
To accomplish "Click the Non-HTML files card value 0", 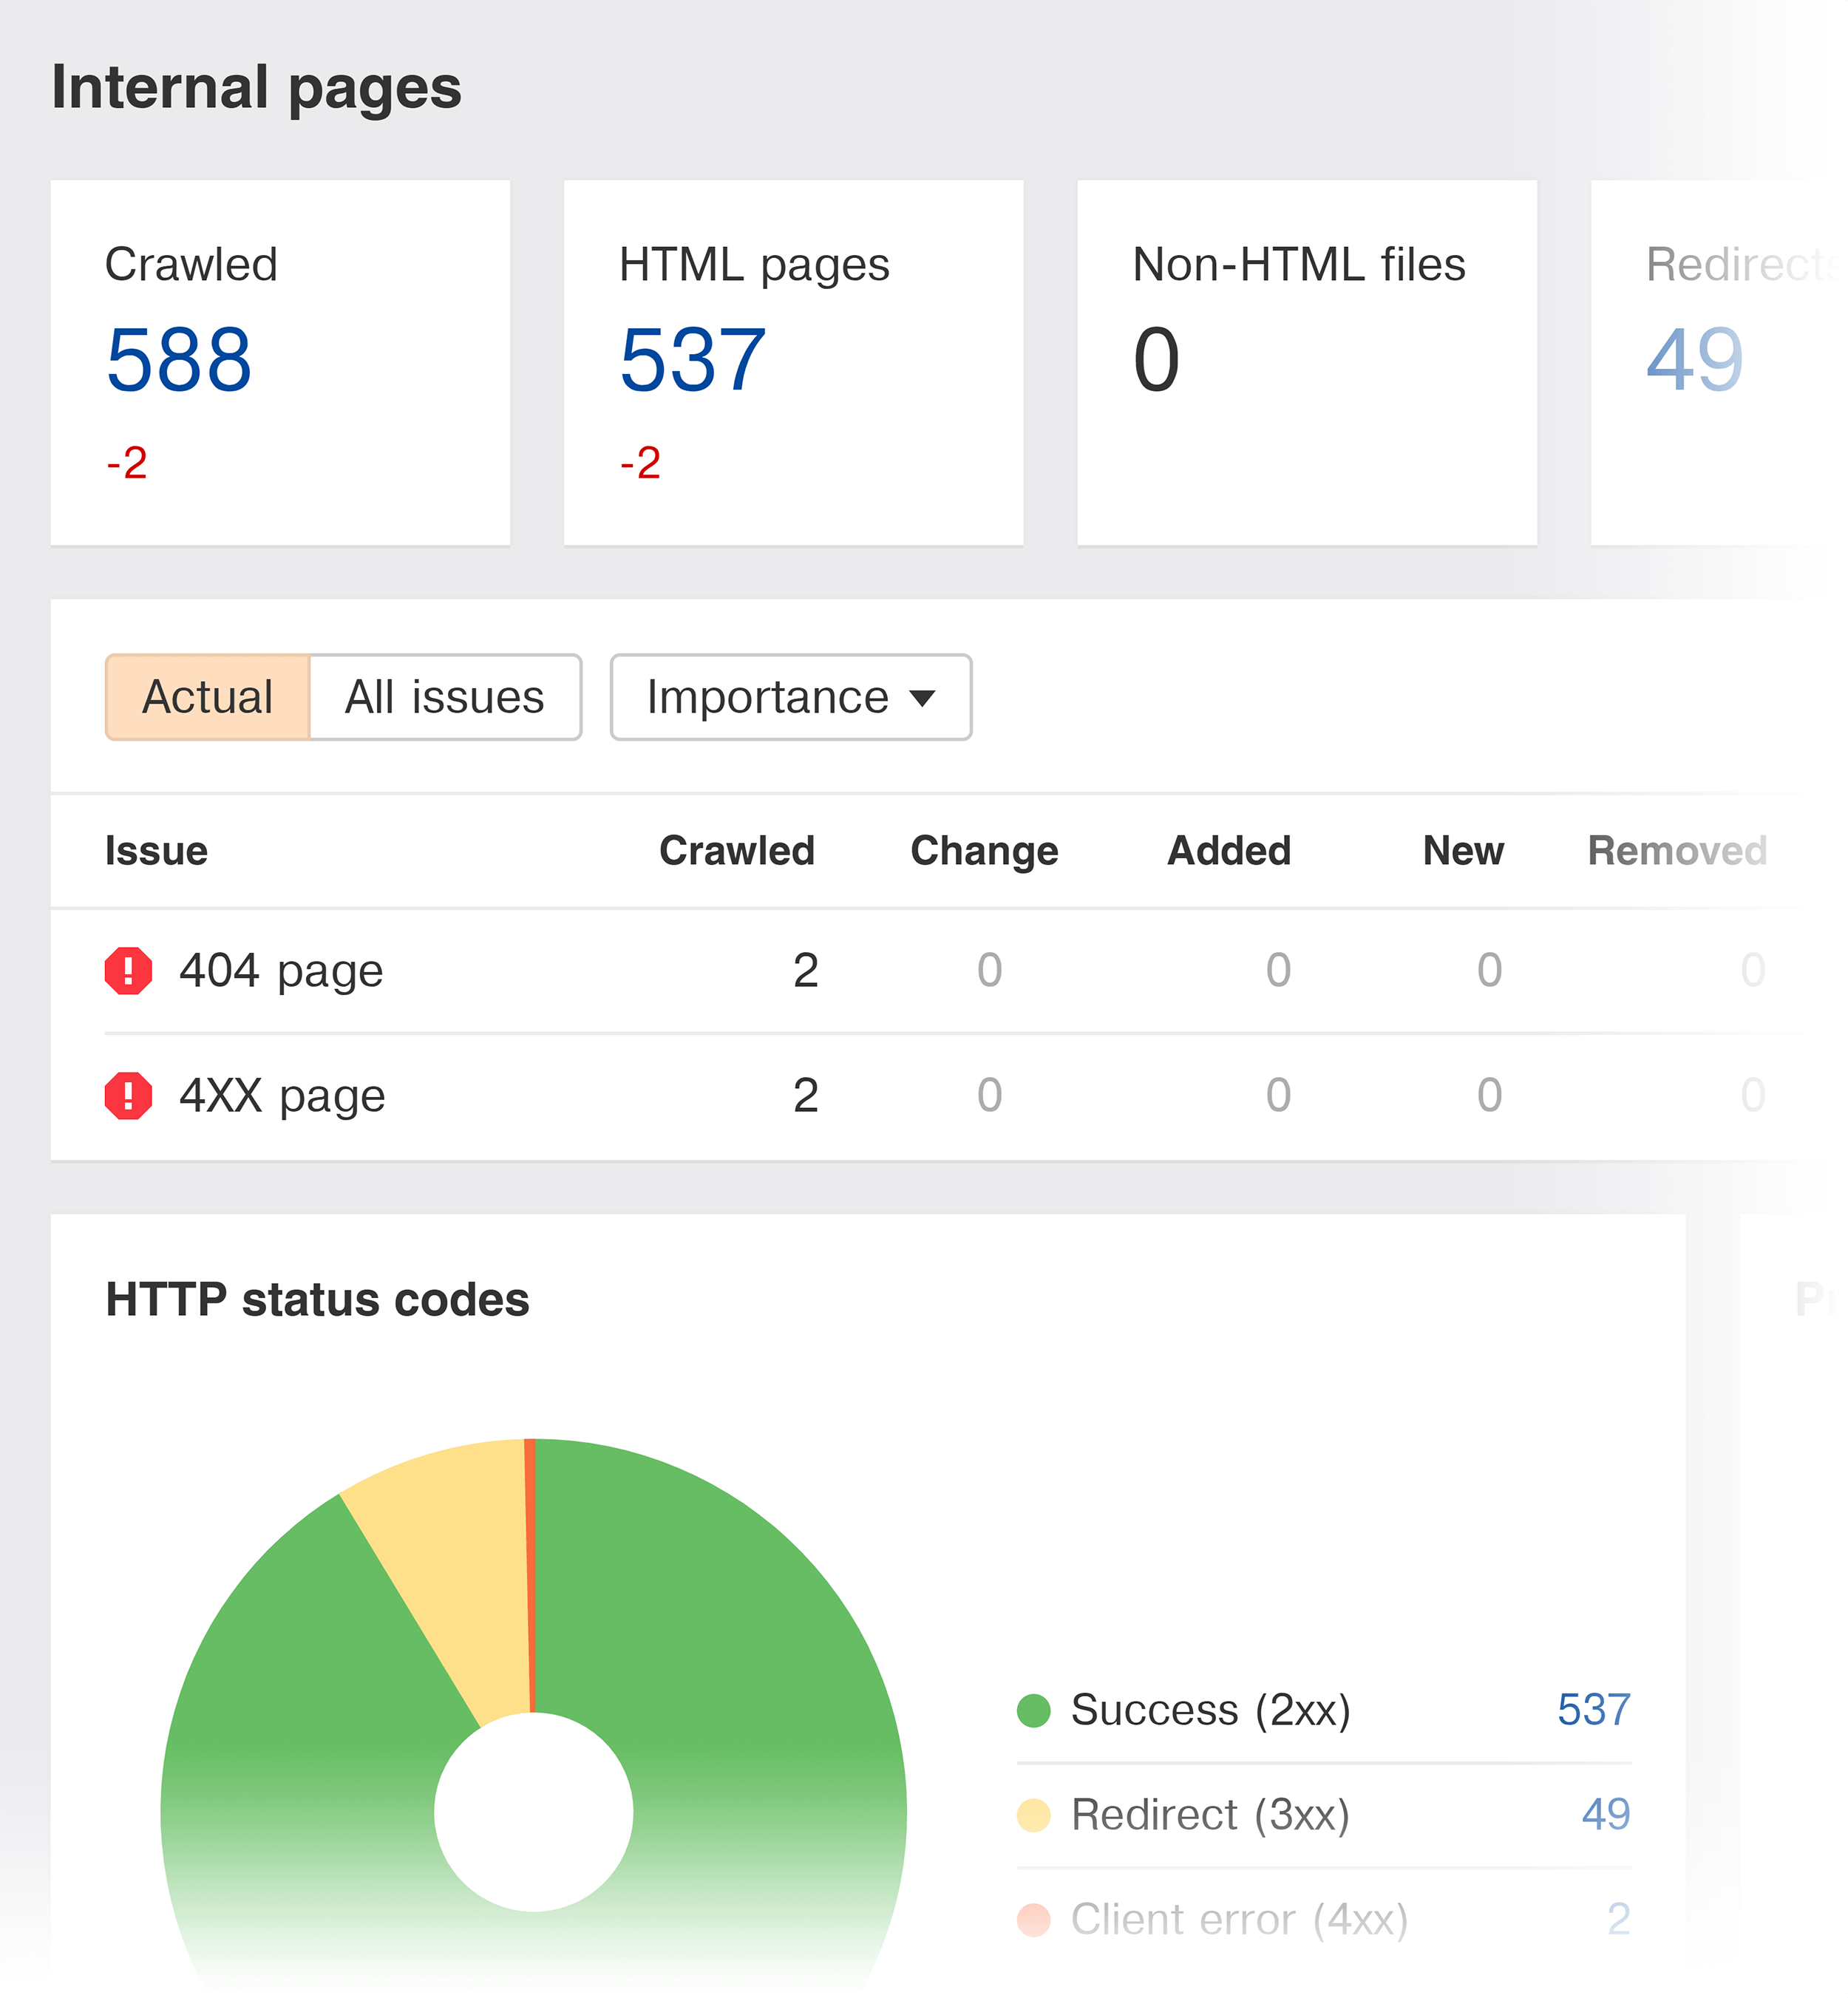I will click(1157, 360).
